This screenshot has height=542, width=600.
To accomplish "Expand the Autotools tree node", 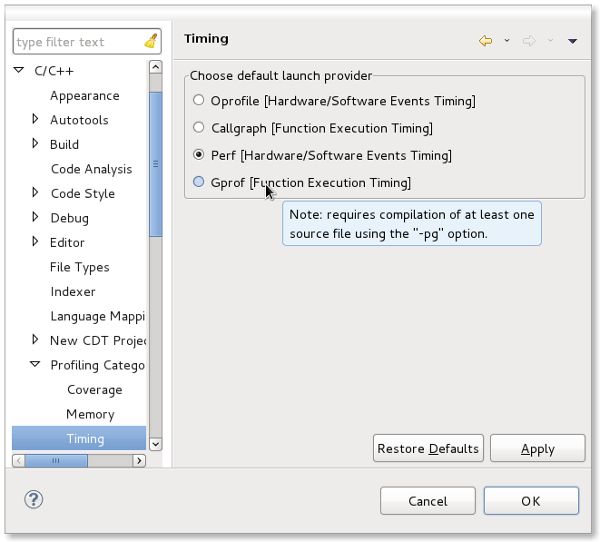I will [35, 119].
